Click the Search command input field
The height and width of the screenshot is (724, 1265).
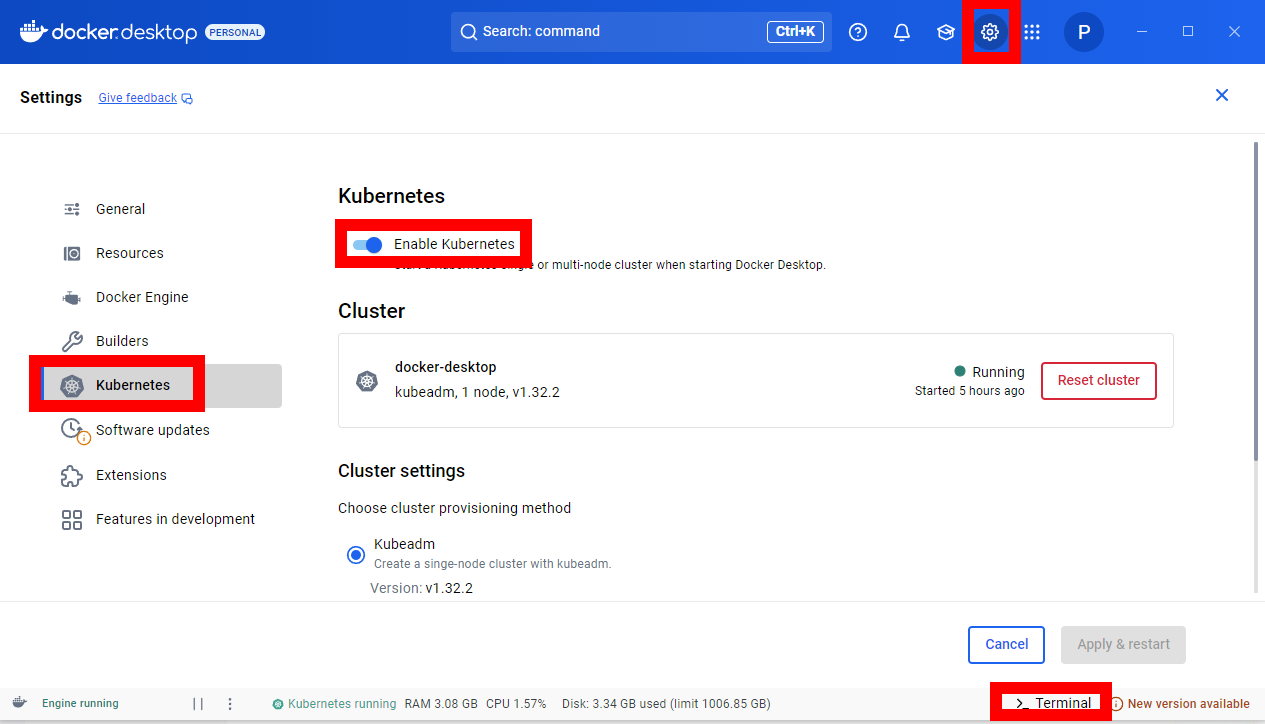point(641,32)
